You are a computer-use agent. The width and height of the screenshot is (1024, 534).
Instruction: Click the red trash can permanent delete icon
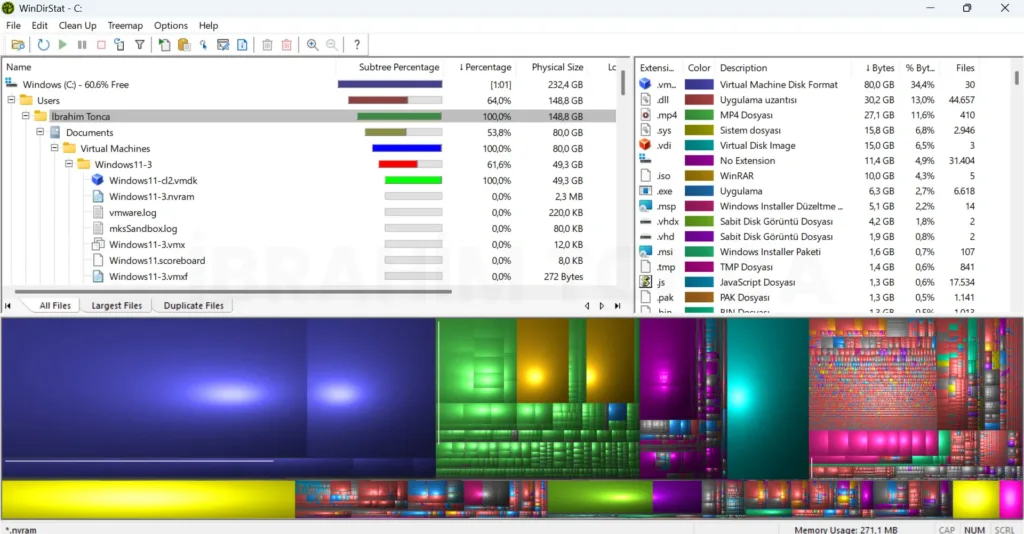pos(286,44)
